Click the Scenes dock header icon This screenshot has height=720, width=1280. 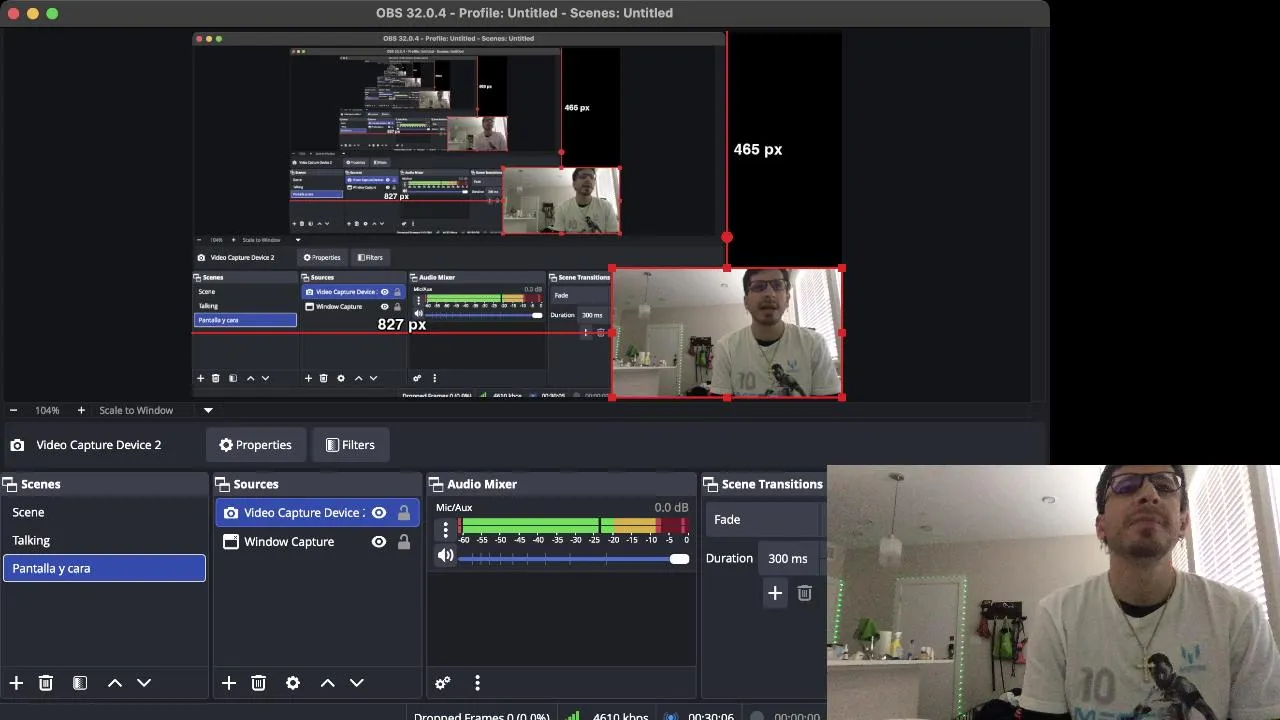pos(10,484)
